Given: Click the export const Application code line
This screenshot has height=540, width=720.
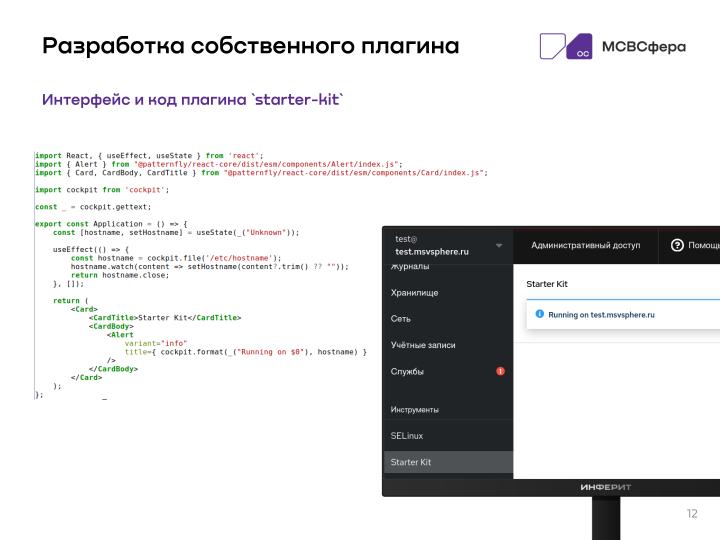Looking at the screenshot, I should (111, 224).
